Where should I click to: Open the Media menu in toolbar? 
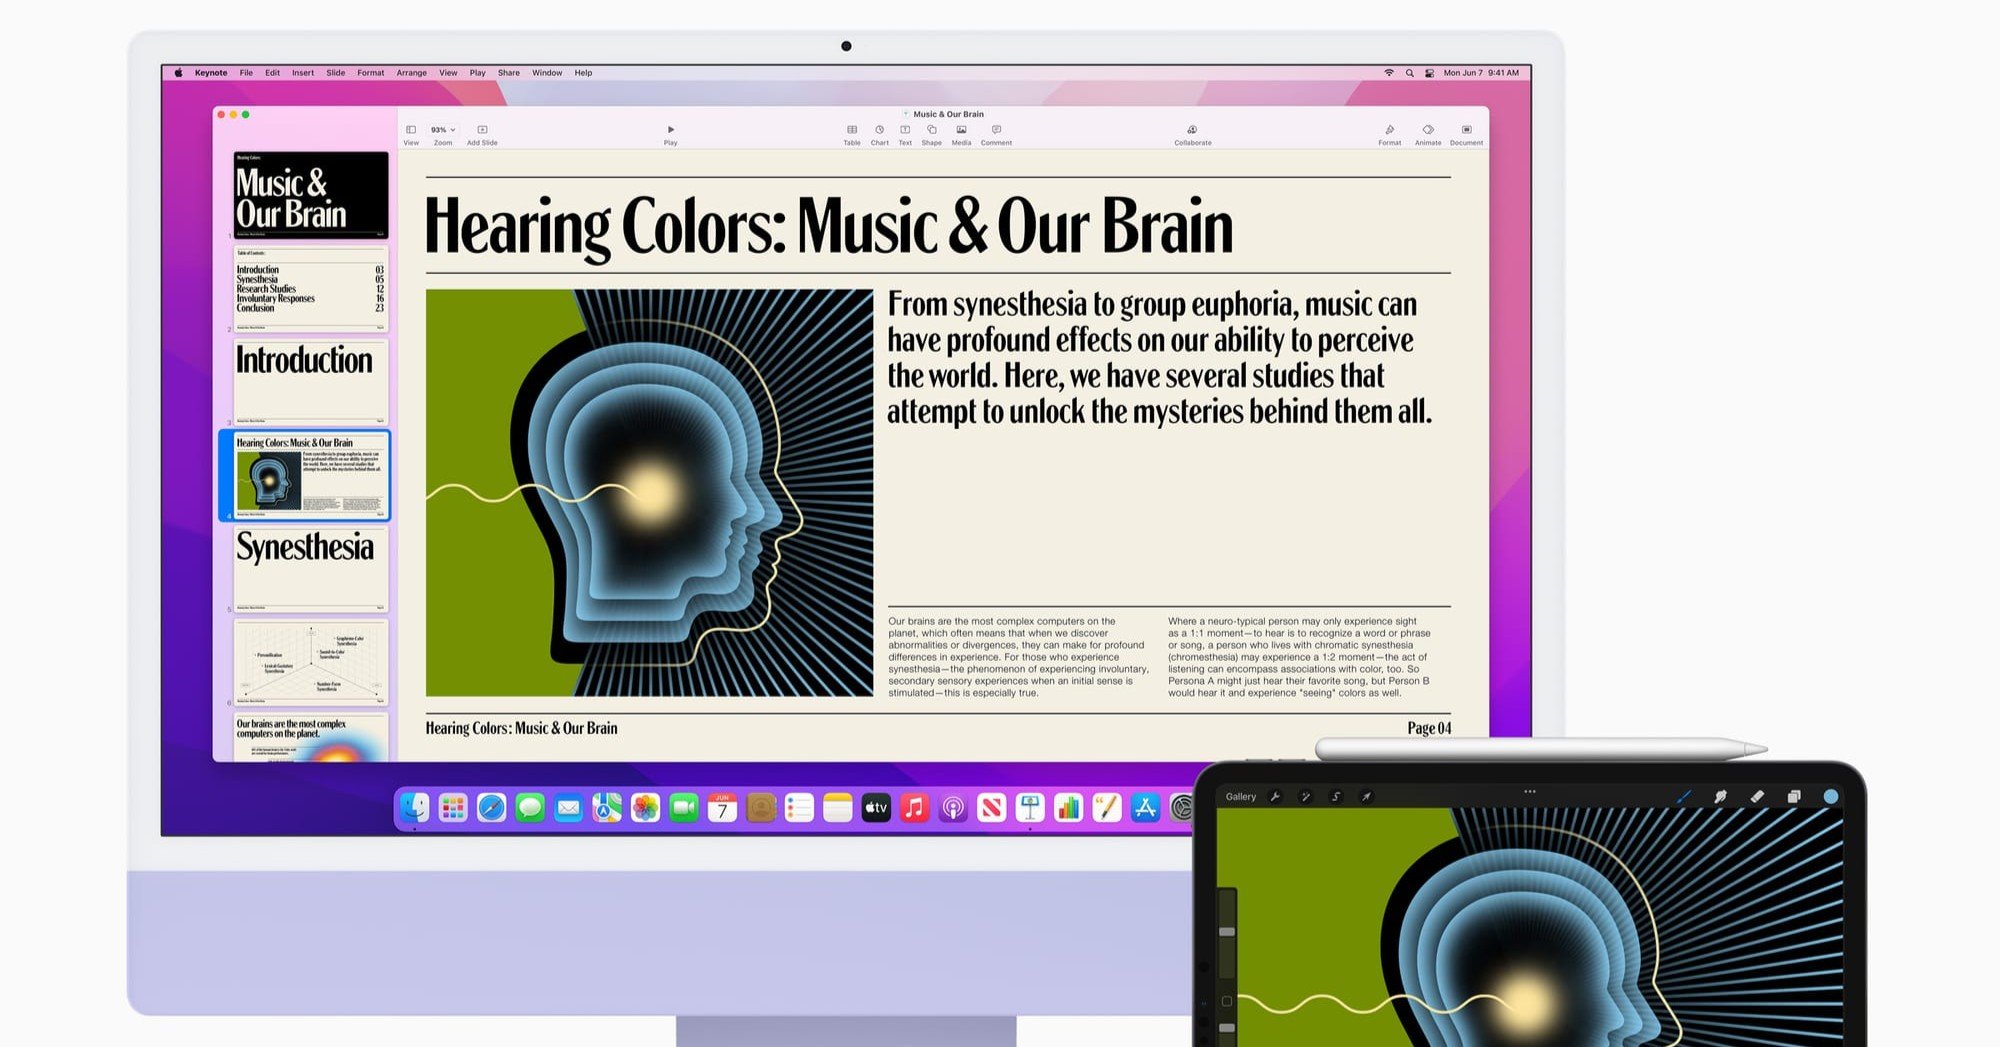pyautogui.click(x=961, y=134)
